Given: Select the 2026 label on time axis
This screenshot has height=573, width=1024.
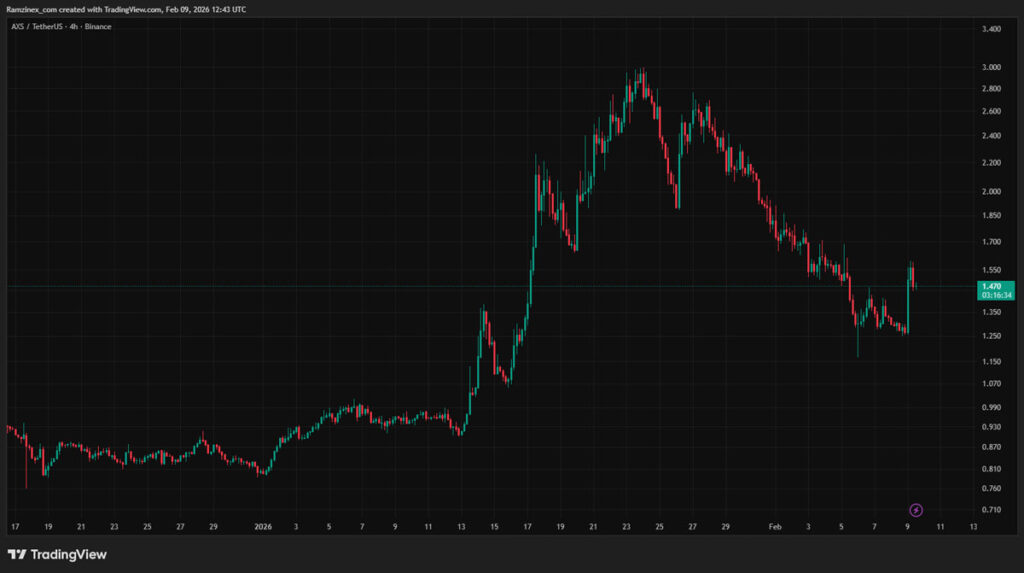Looking at the screenshot, I should pyautogui.click(x=263, y=525).
